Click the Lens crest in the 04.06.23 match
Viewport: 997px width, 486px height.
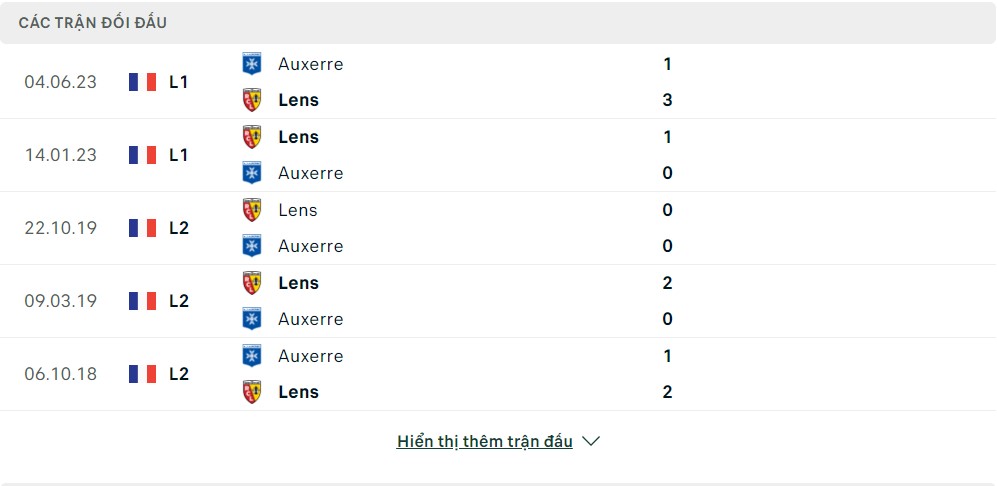(x=252, y=100)
